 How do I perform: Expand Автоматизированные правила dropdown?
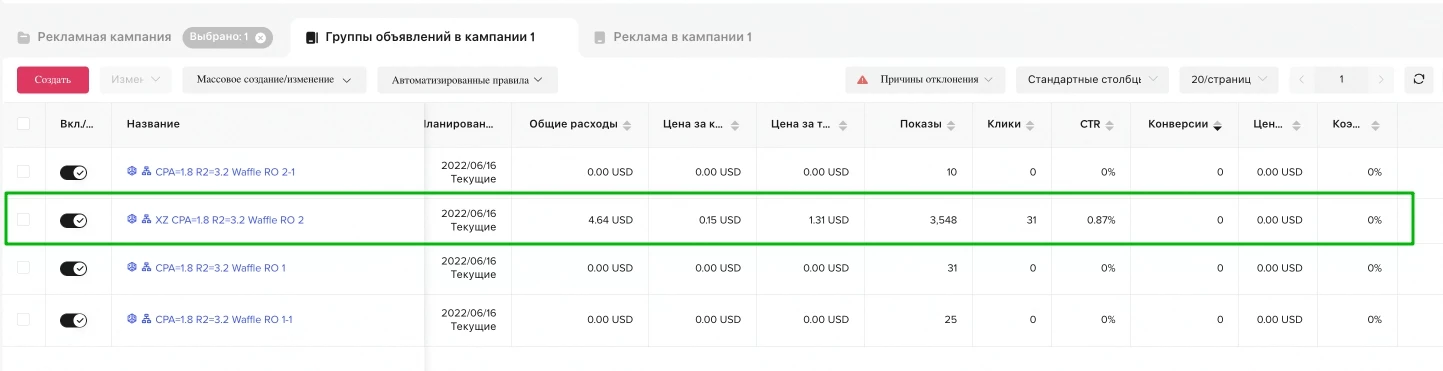click(x=467, y=80)
